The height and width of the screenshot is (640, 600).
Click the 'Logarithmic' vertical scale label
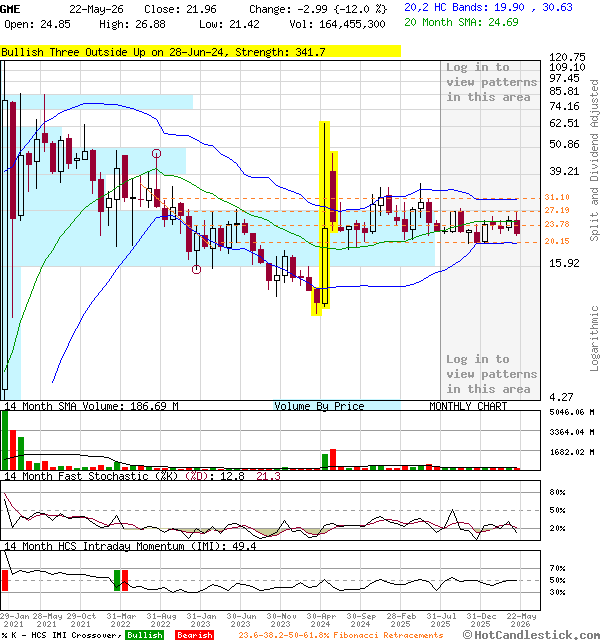coord(594,338)
